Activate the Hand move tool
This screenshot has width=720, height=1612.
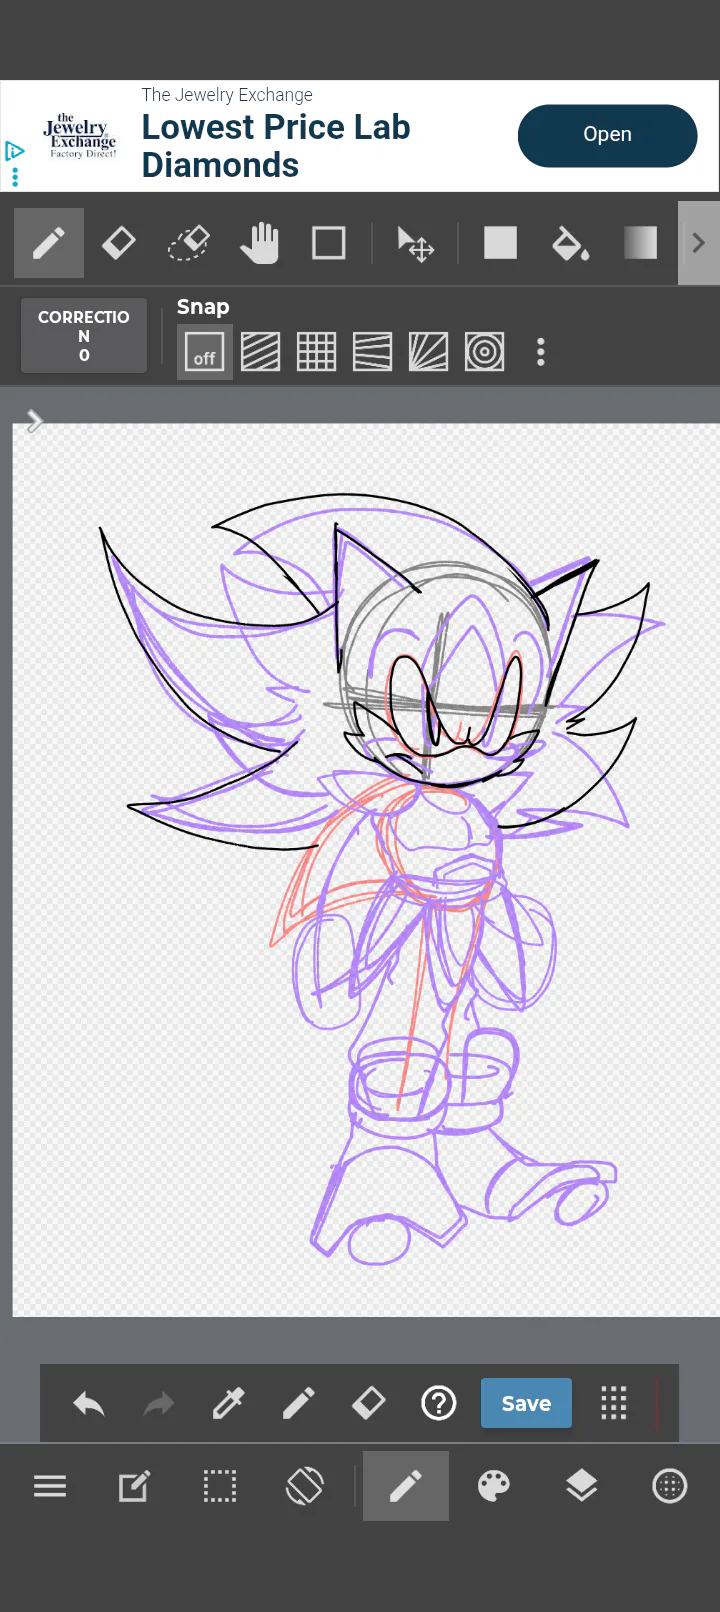coord(259,243)
